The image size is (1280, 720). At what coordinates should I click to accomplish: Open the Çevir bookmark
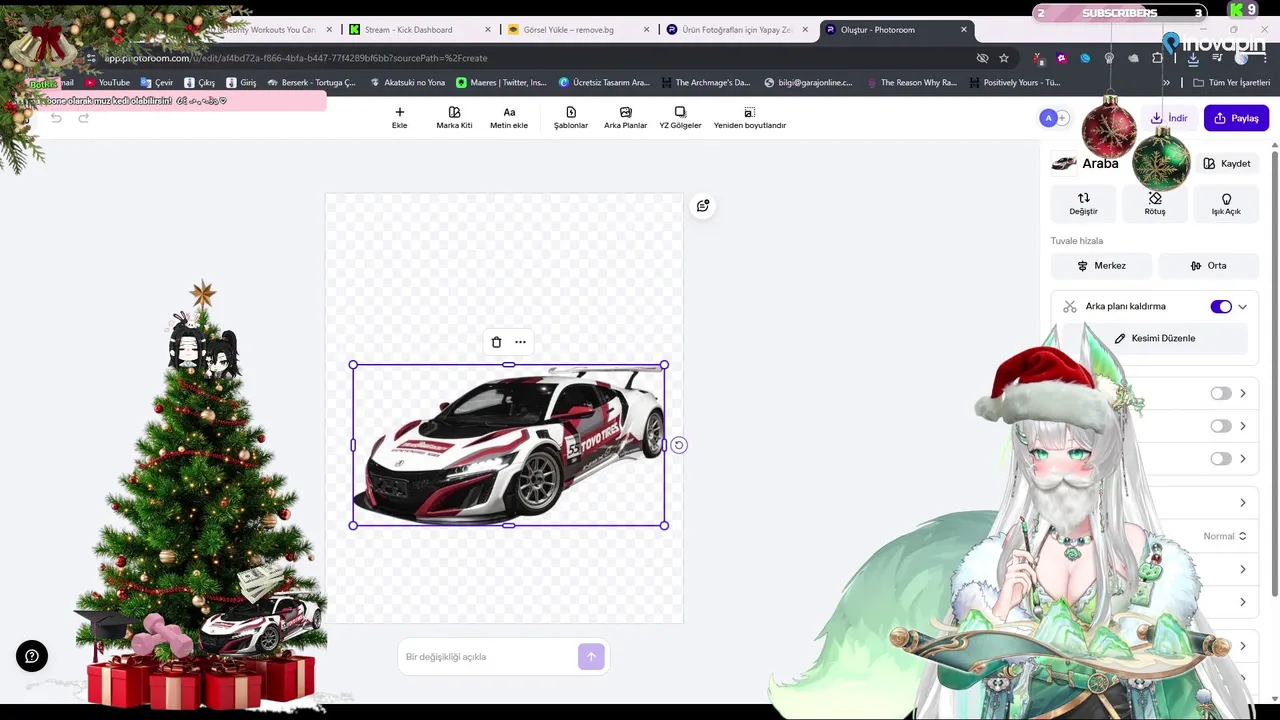click(157, 83)
